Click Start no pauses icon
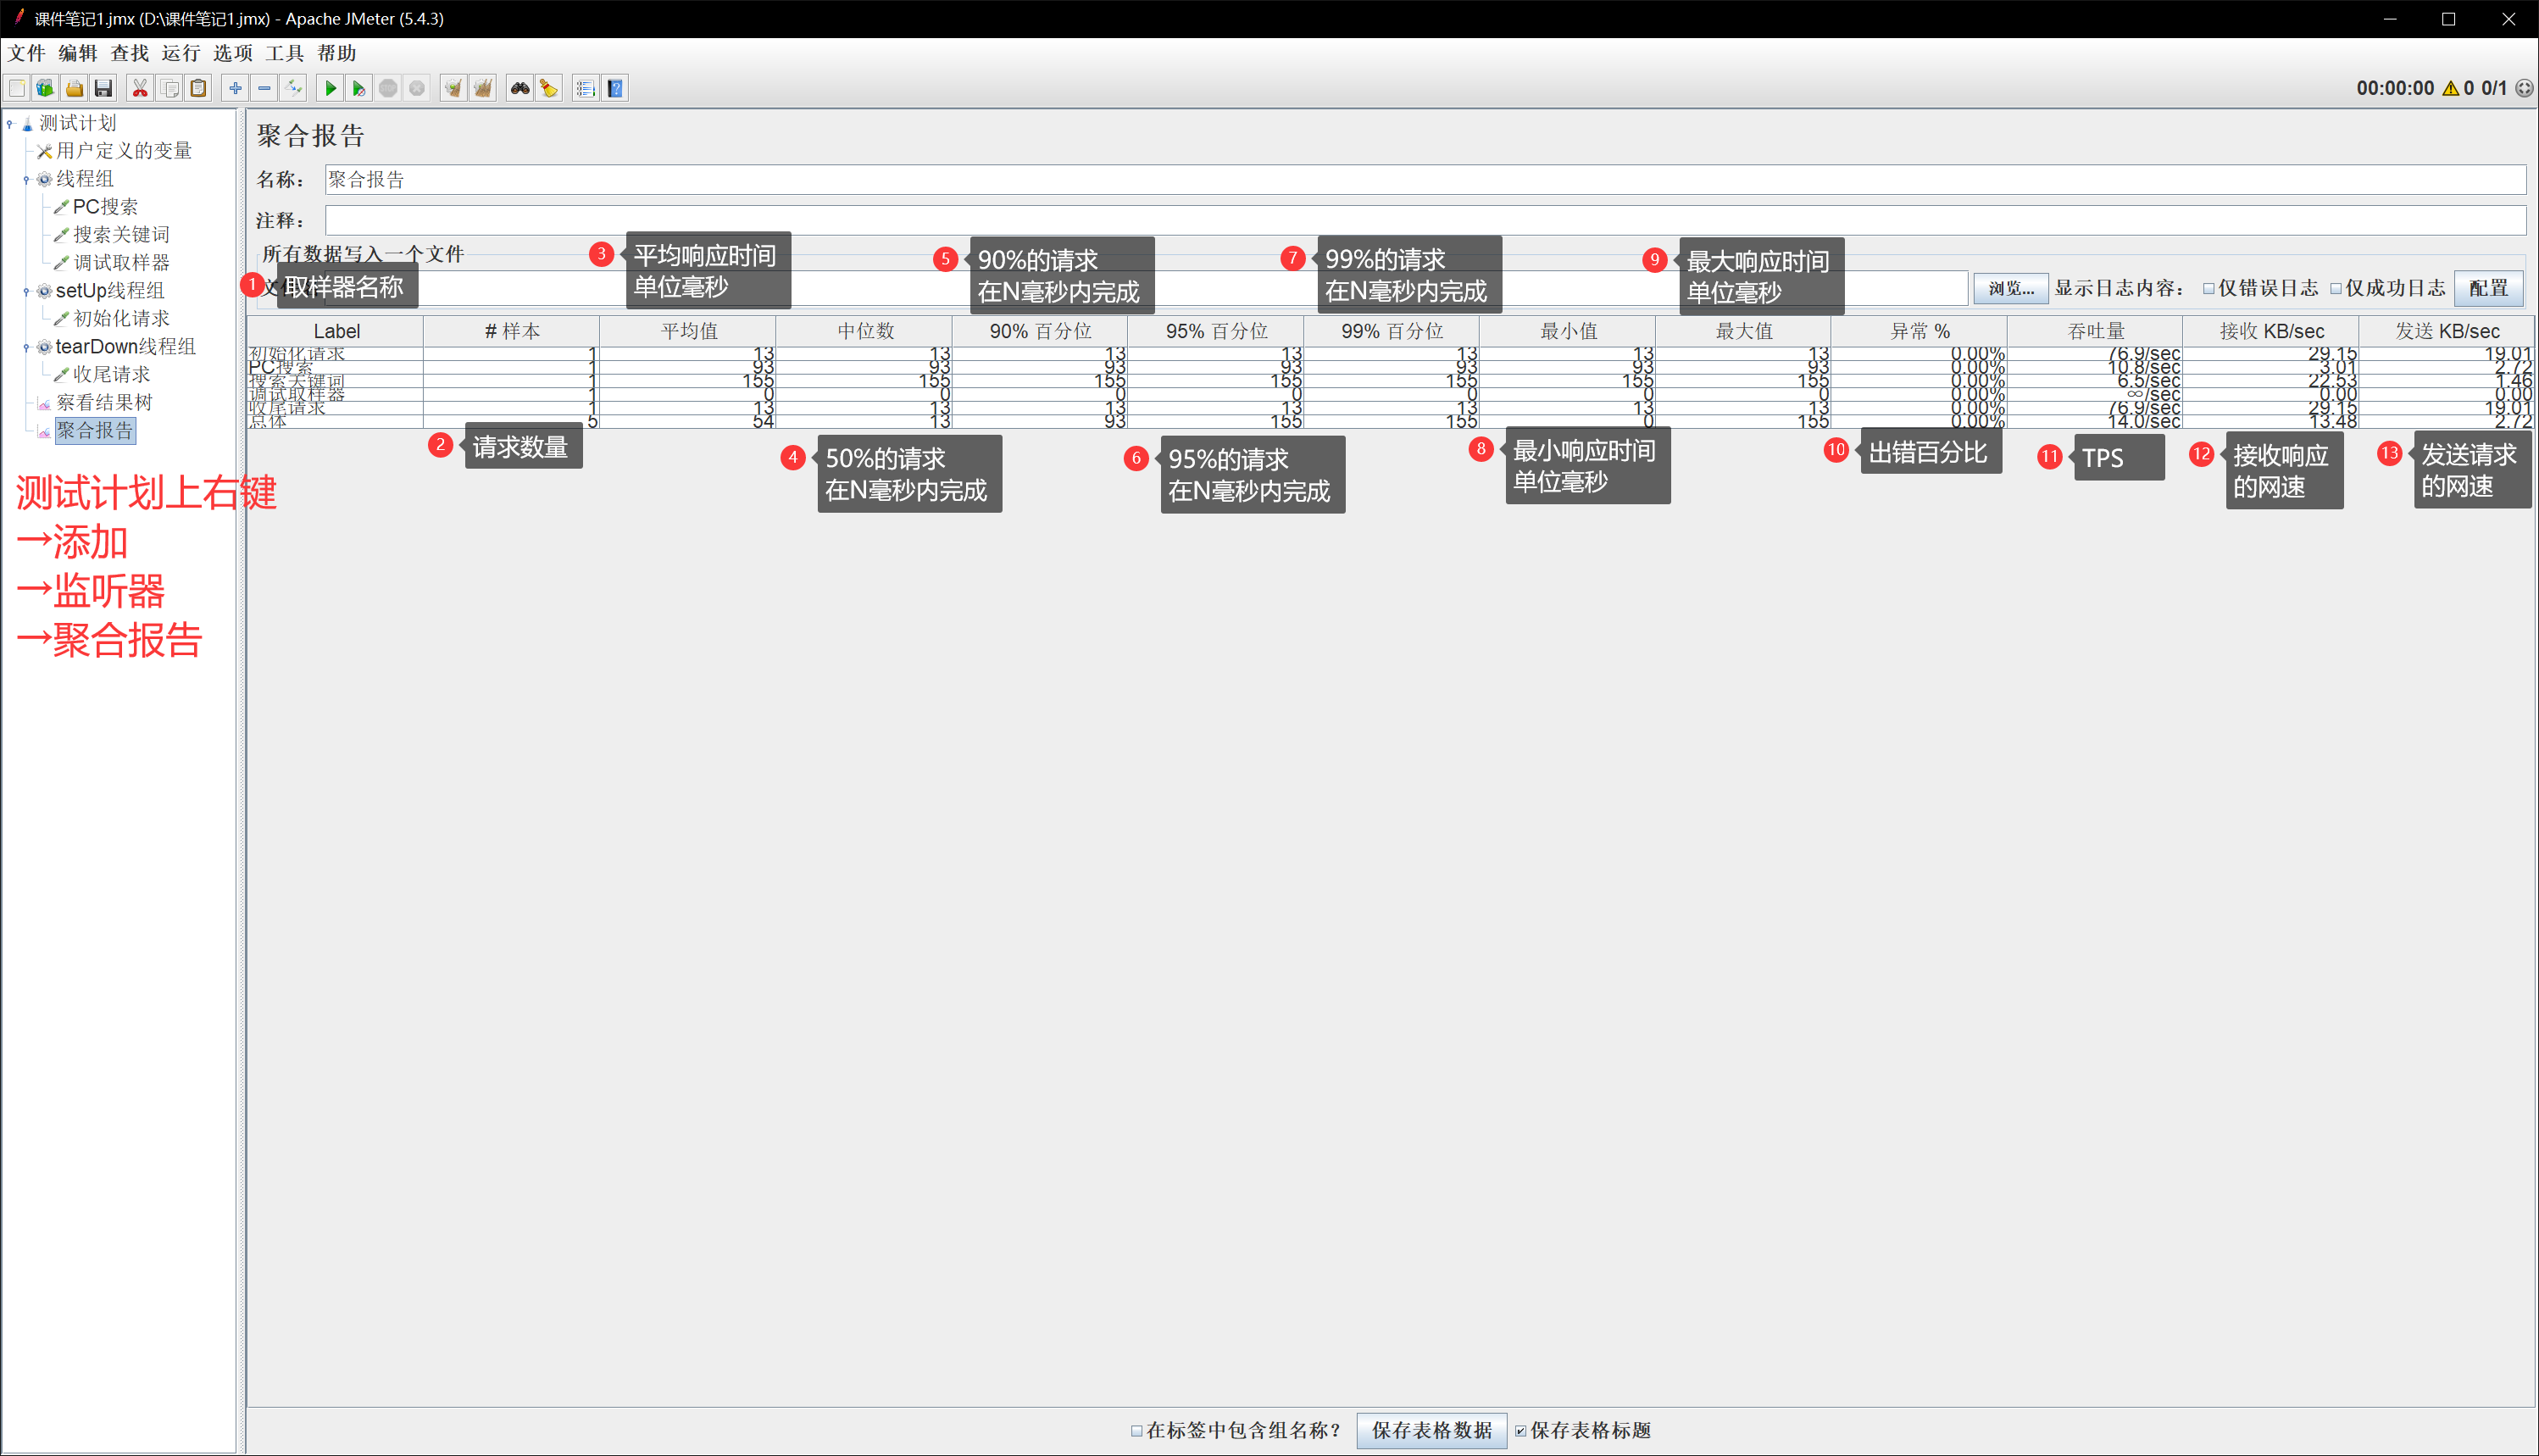Screen dimensions: 2539x1456 tap(359, 89)
